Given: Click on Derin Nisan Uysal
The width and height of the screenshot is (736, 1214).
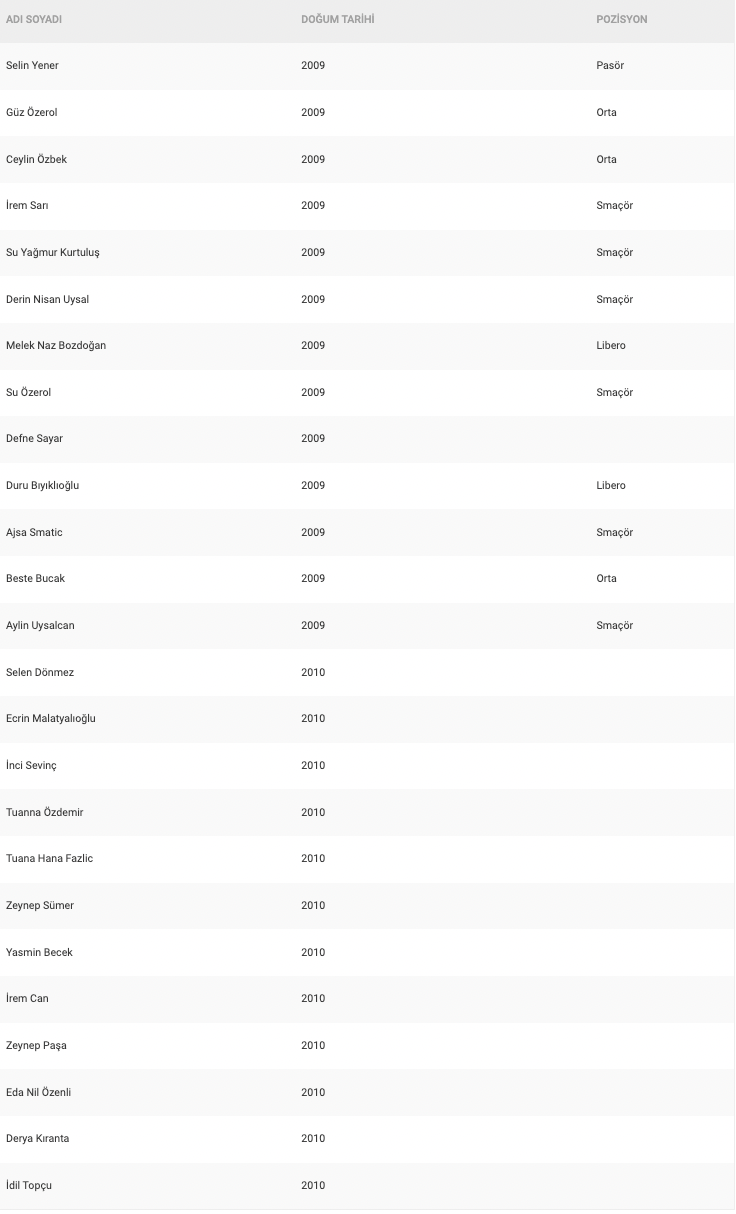Looking at the screenshot, I should 47,300.
